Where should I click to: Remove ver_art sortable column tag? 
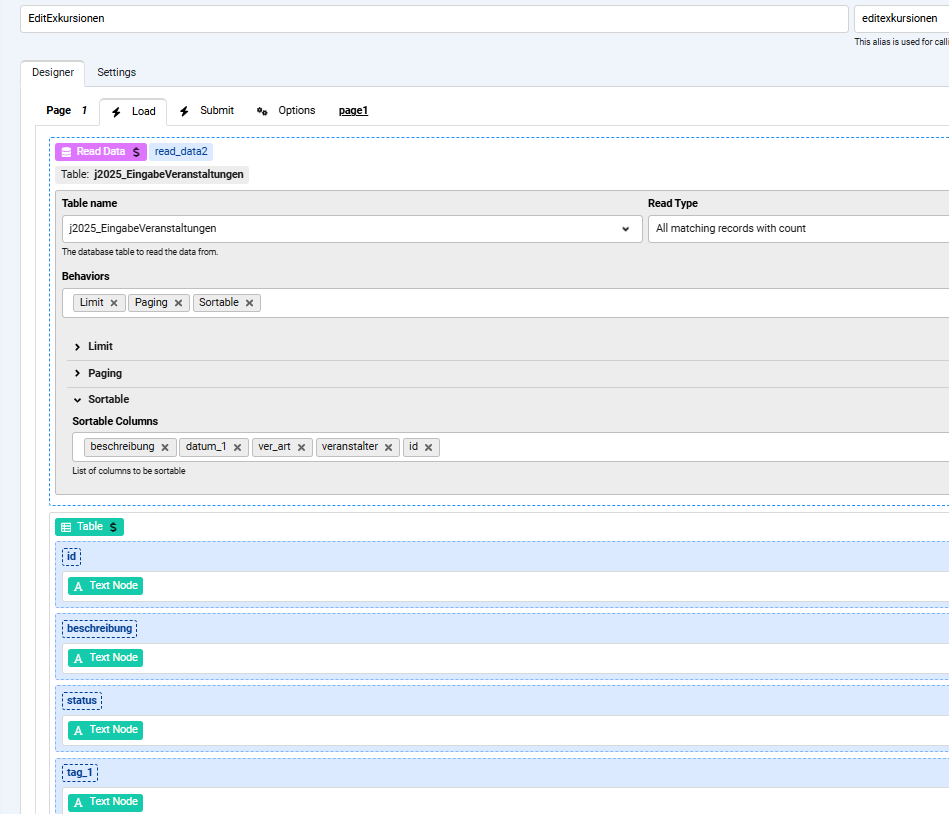click(301, 447)
